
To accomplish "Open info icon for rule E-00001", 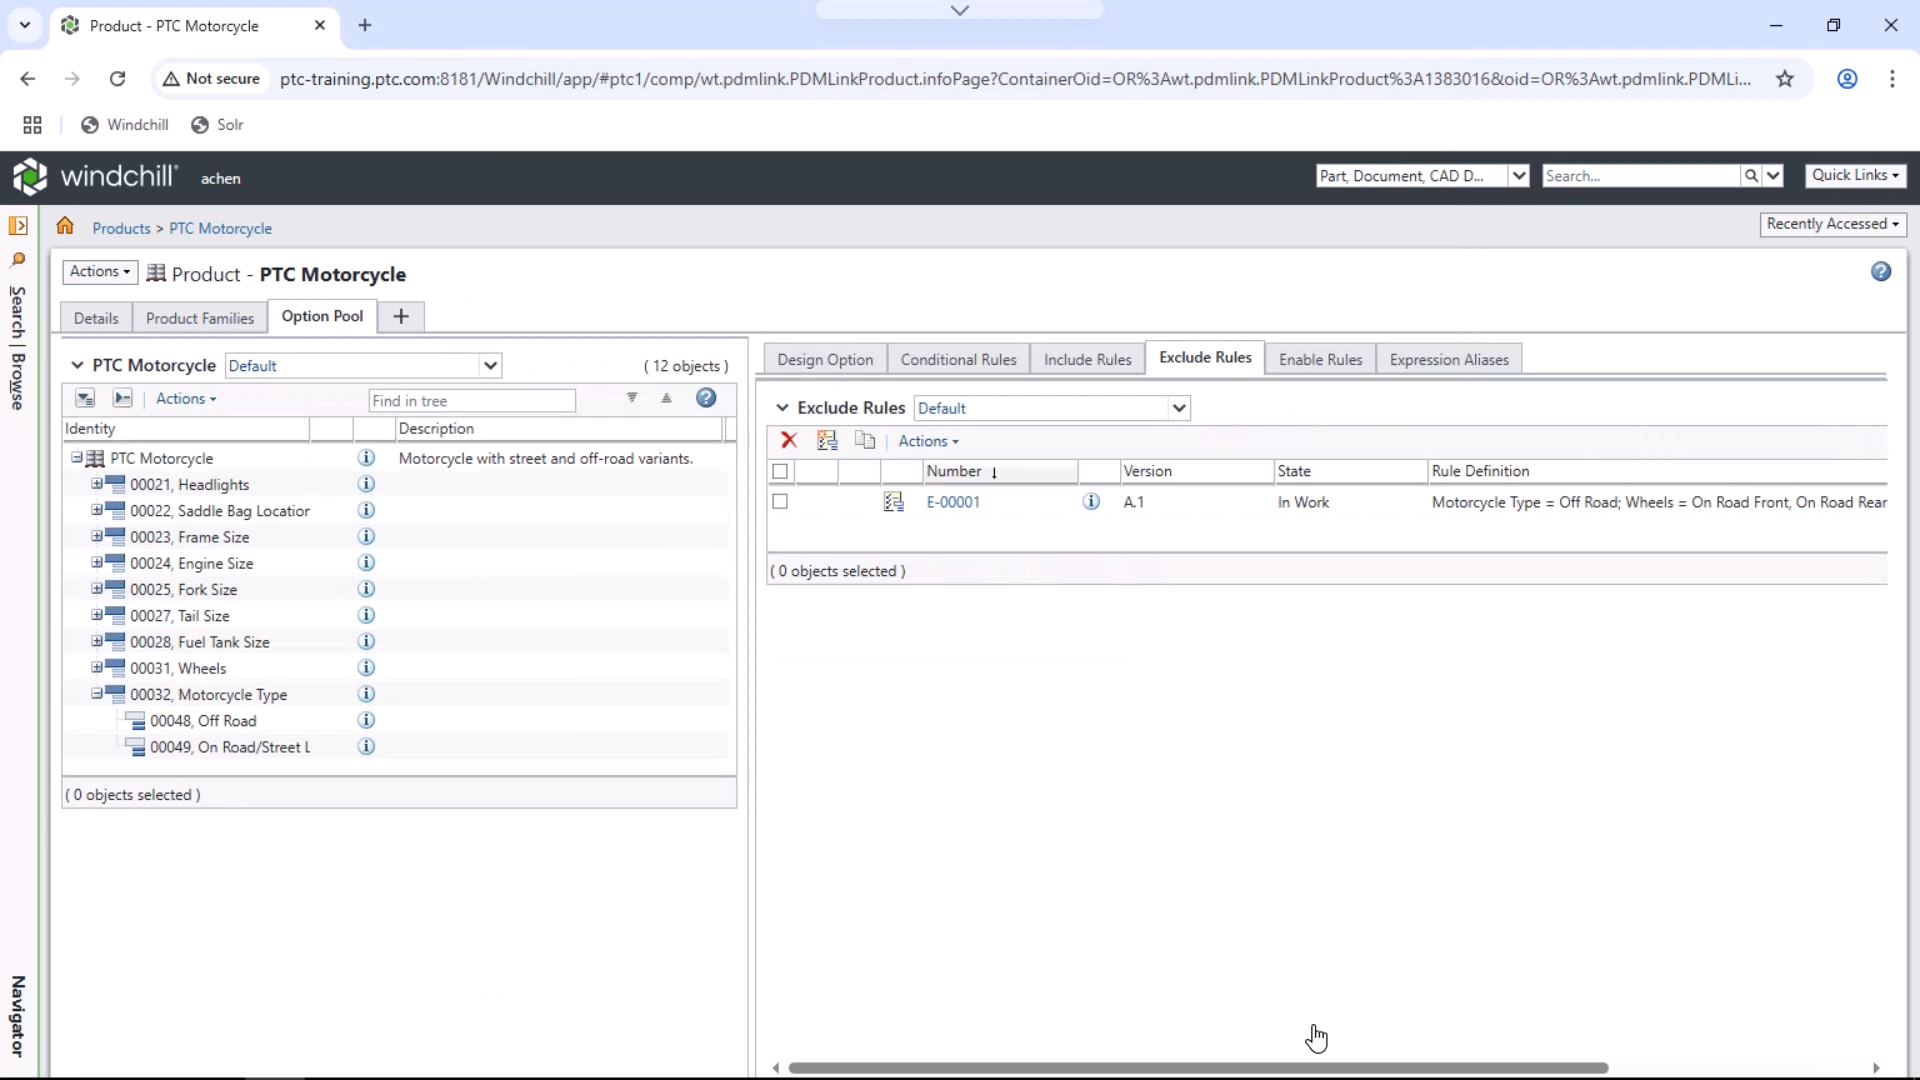I will (1091, 501).
